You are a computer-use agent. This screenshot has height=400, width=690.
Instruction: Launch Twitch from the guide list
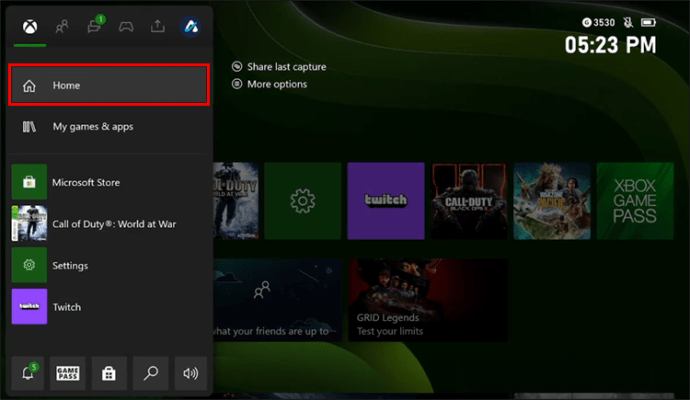coord(109,307)
